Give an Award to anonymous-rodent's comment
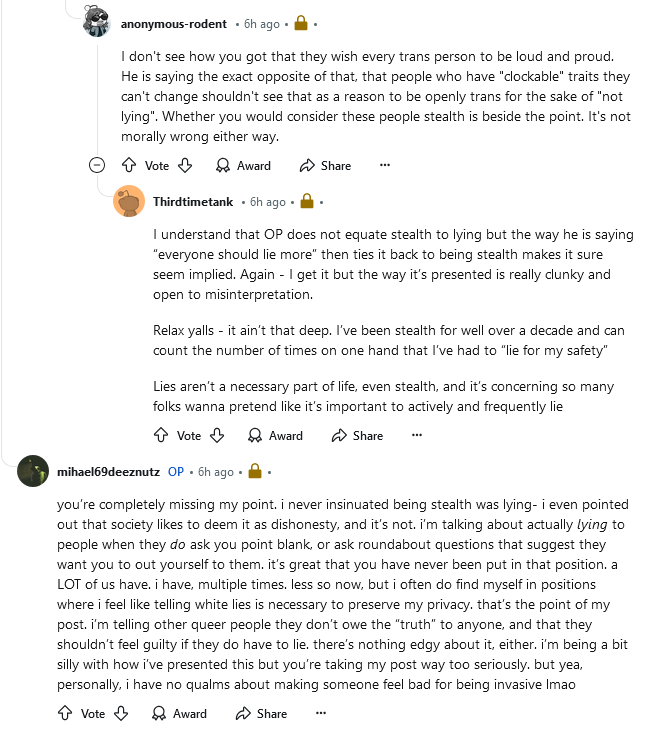The image size is (665, 731). (243, 166)
